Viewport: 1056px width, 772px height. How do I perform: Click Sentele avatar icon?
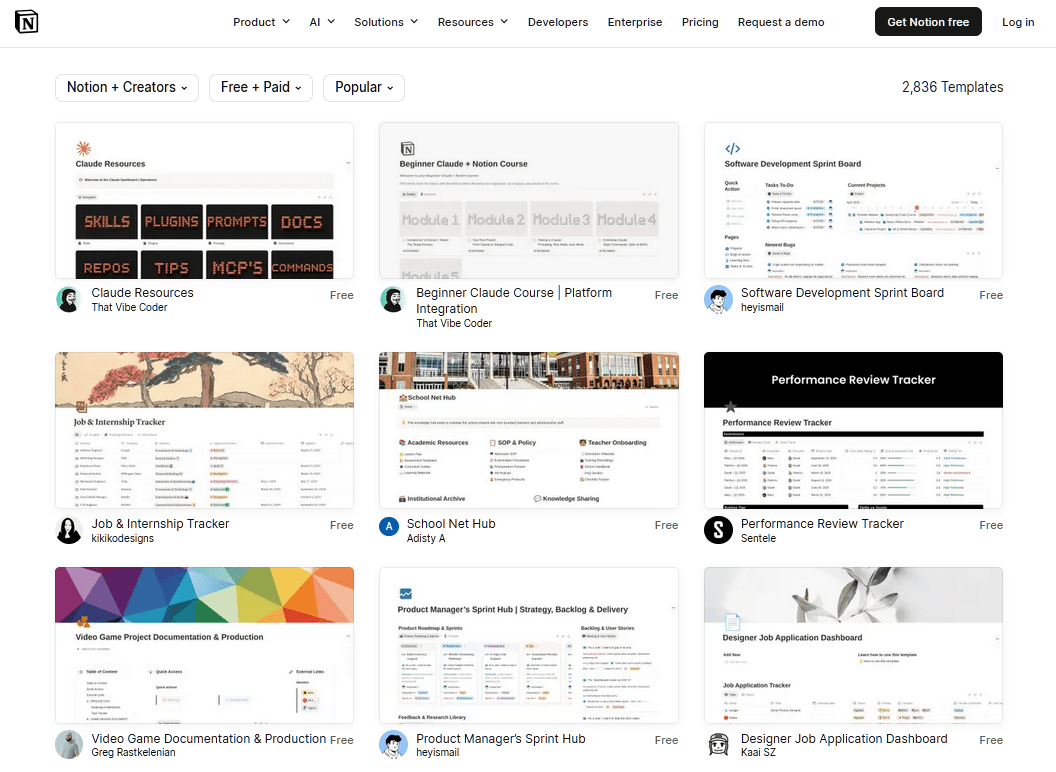718,530
